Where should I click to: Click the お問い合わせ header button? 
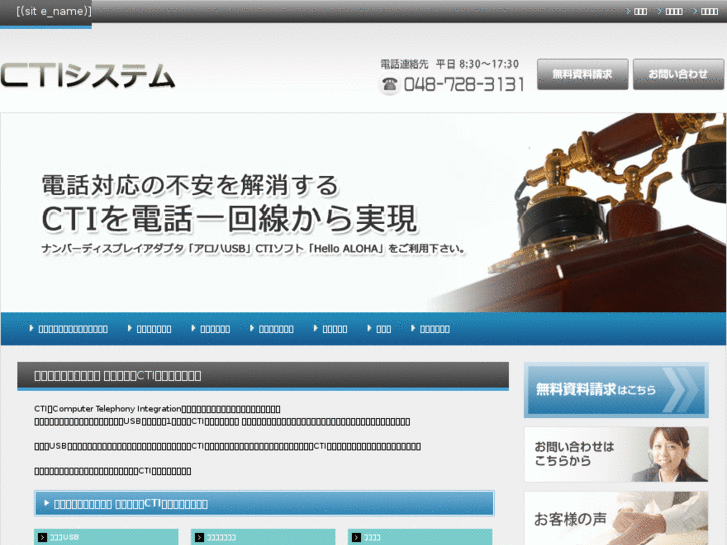click(678, 74)
